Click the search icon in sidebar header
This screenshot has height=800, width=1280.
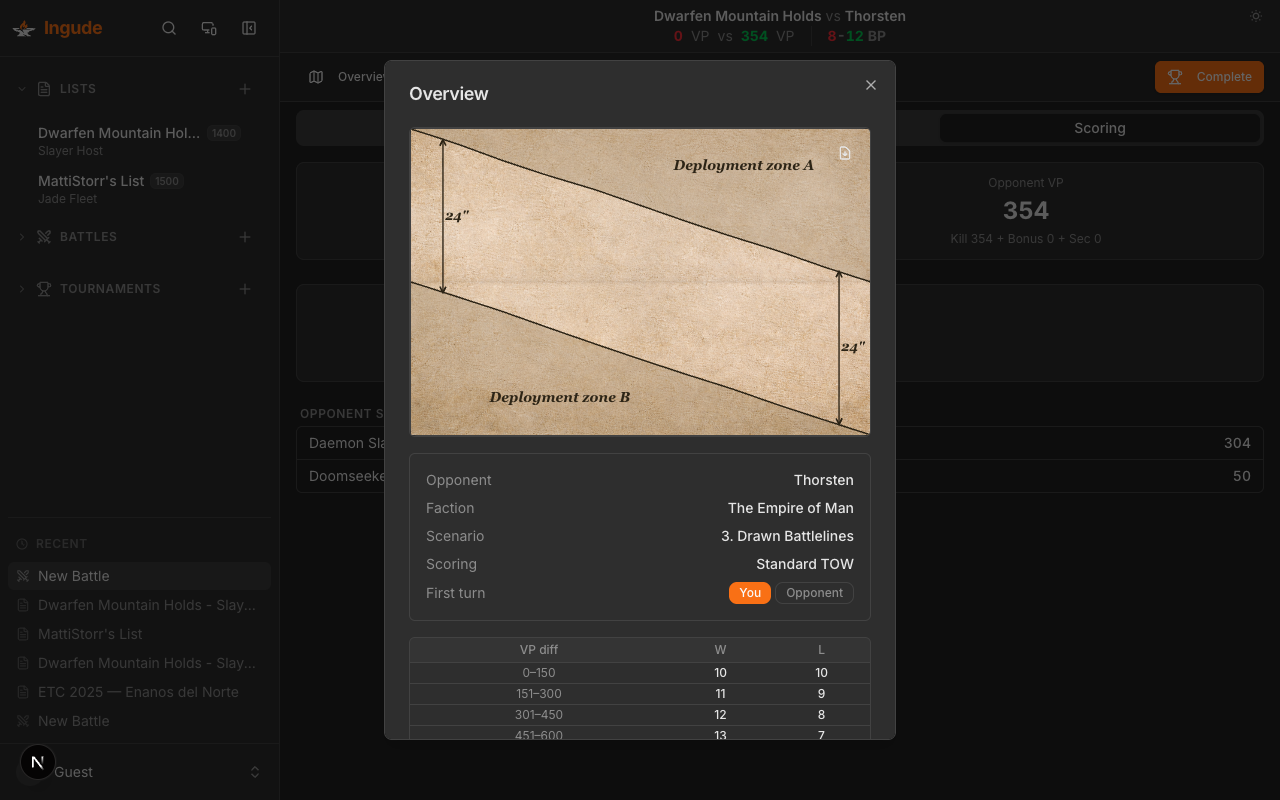point(169,28)
